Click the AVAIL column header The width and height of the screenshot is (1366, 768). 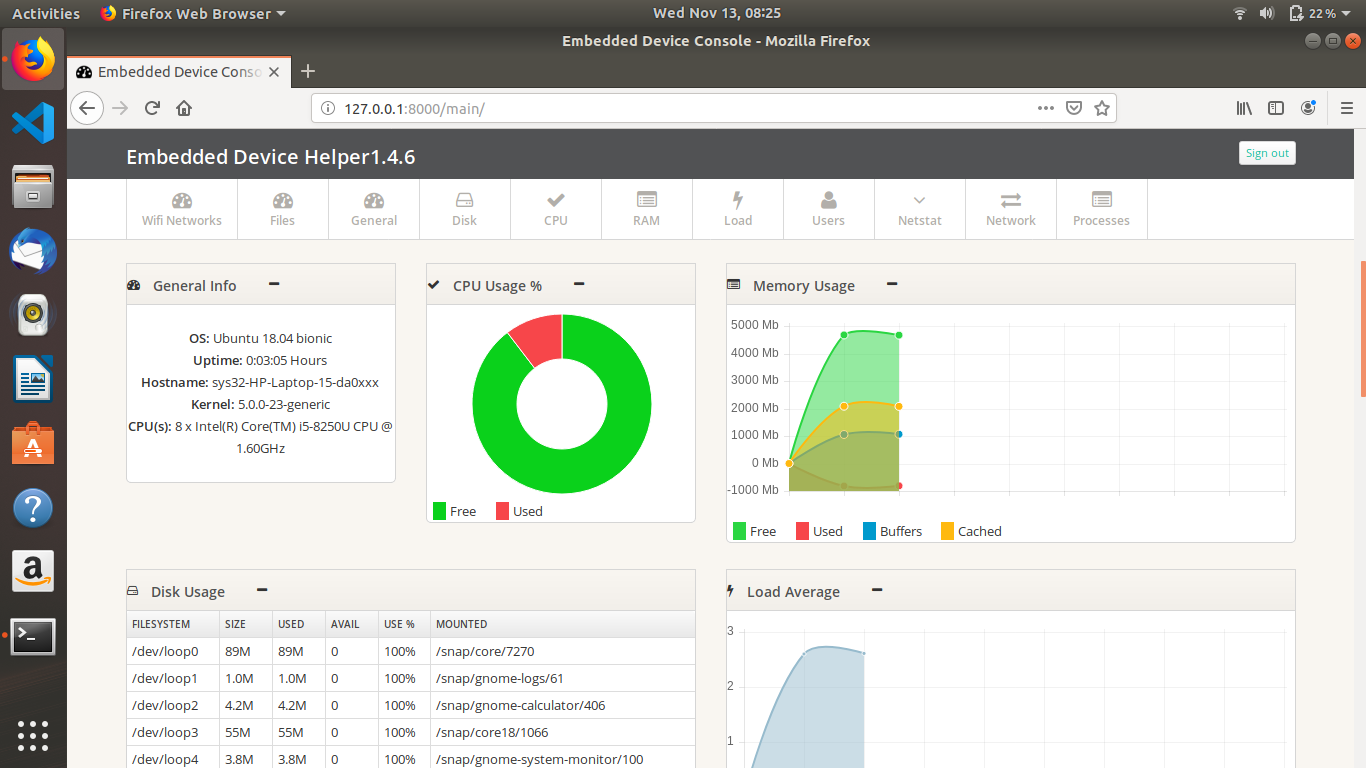(352, 624)
